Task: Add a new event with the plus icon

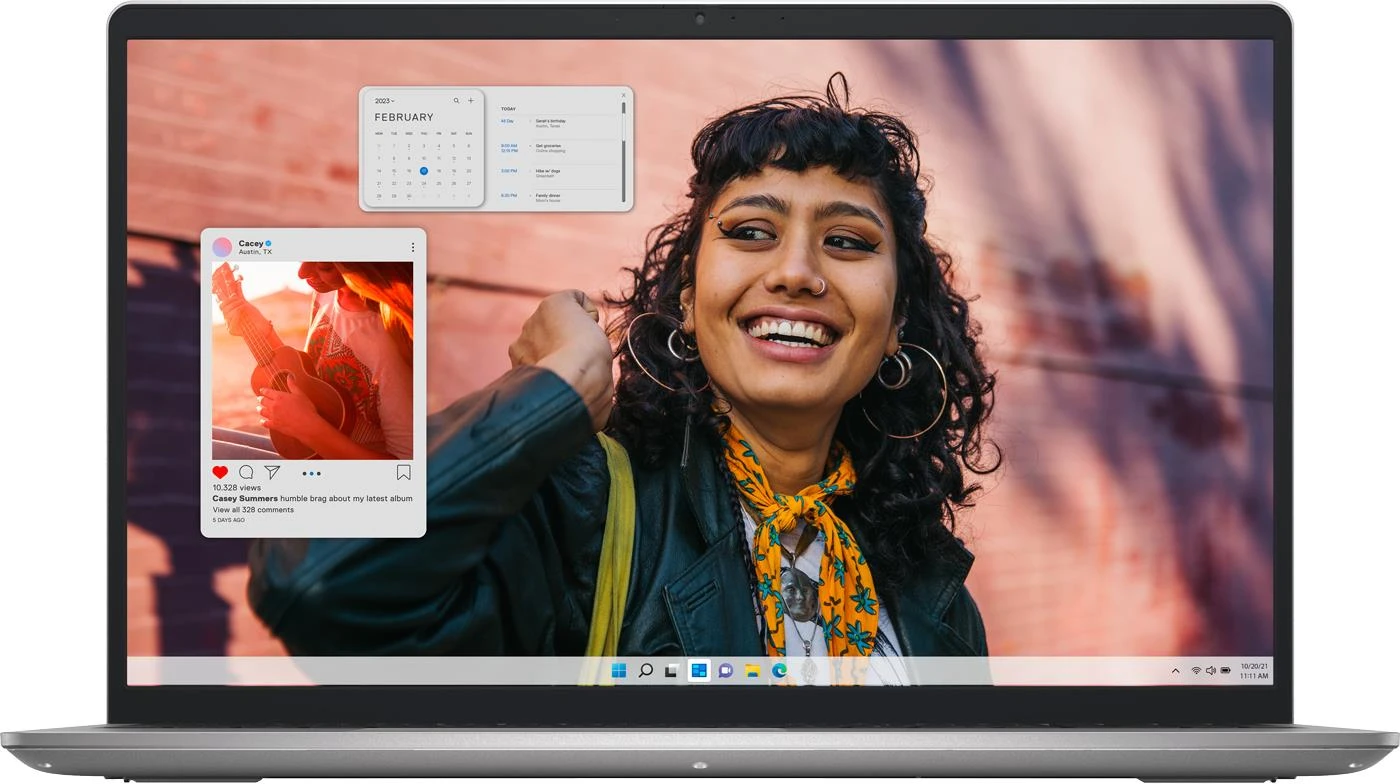Action: point(471,101)
